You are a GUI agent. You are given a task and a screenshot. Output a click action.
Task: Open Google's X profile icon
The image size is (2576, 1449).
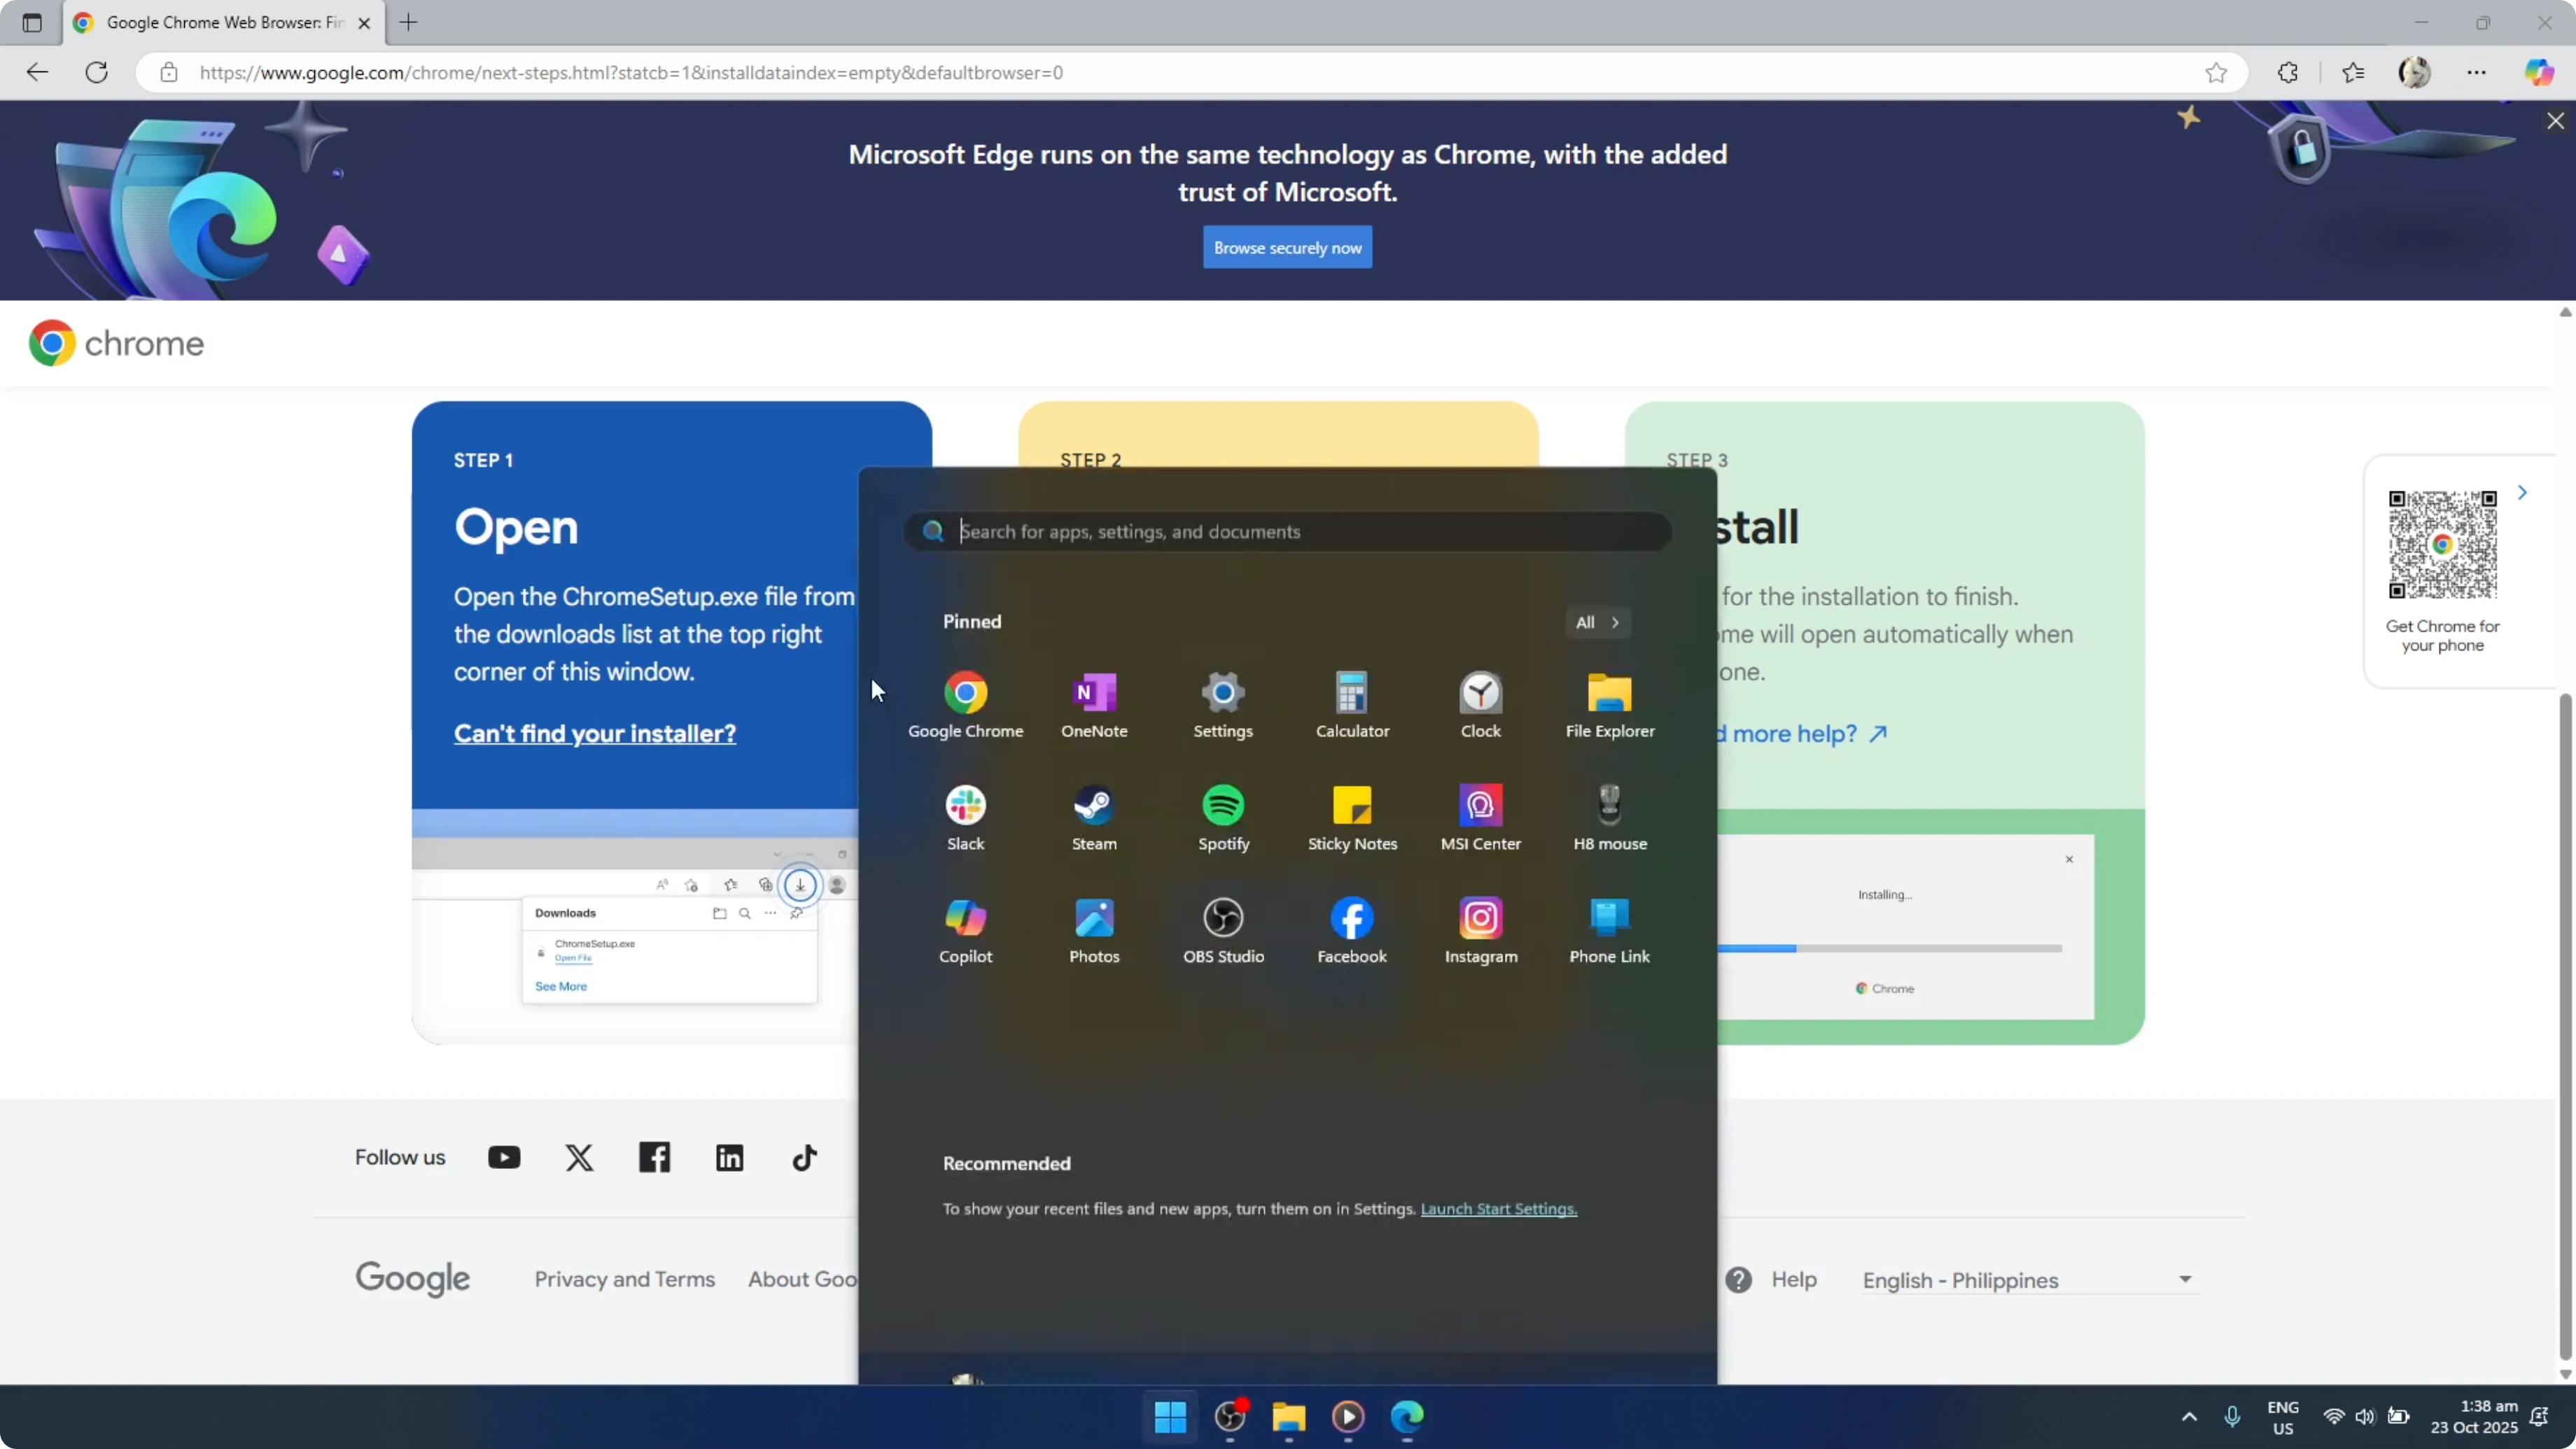click(579, 1157)
